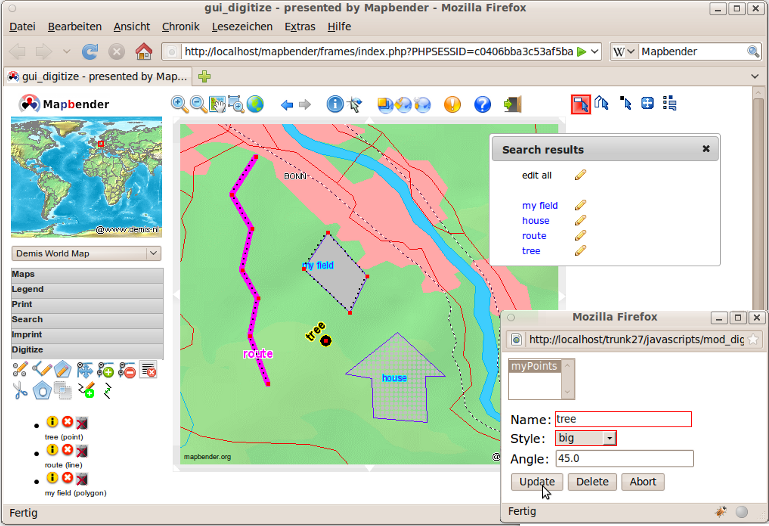Click database delete icon for my field (polygon)
This screenshot has height=526, width=769.
82,478
